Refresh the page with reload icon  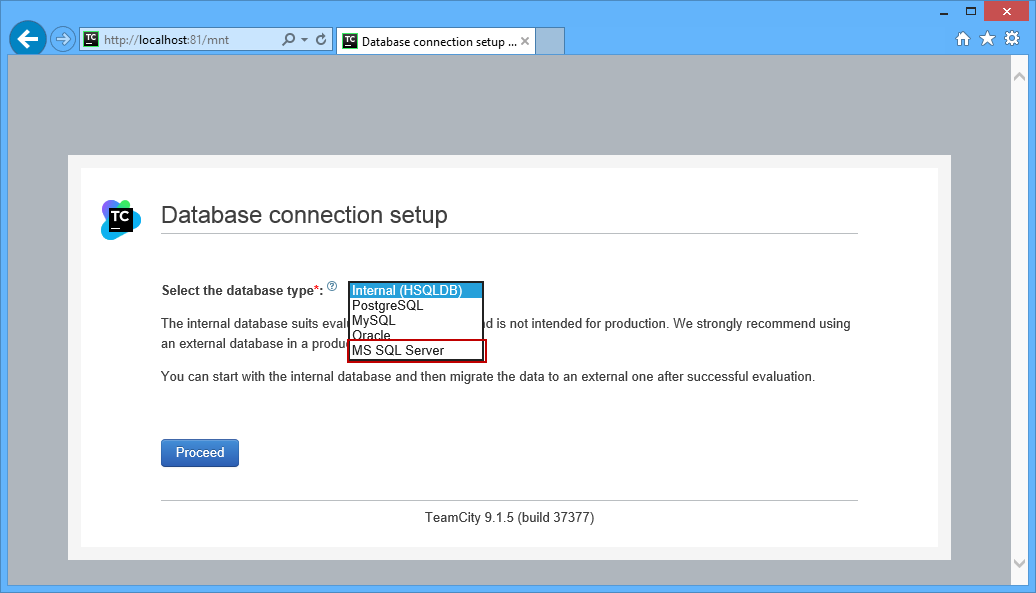[x=321, y=40]
